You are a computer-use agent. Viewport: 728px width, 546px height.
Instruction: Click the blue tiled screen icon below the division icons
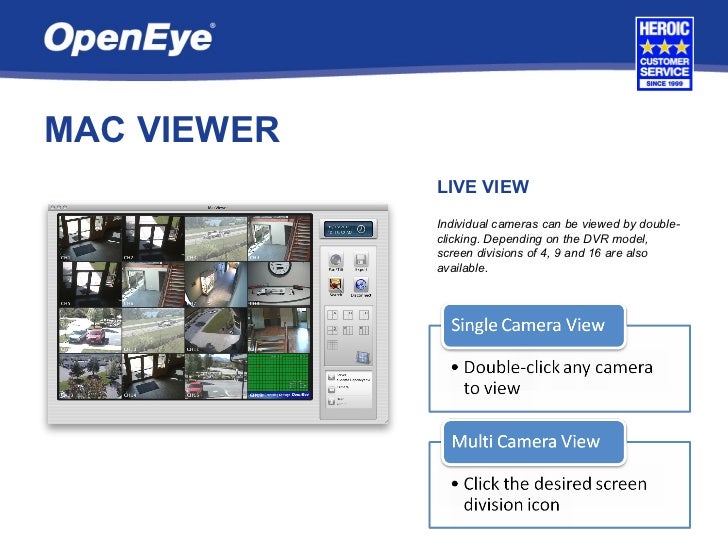click(x=363, y=357)
